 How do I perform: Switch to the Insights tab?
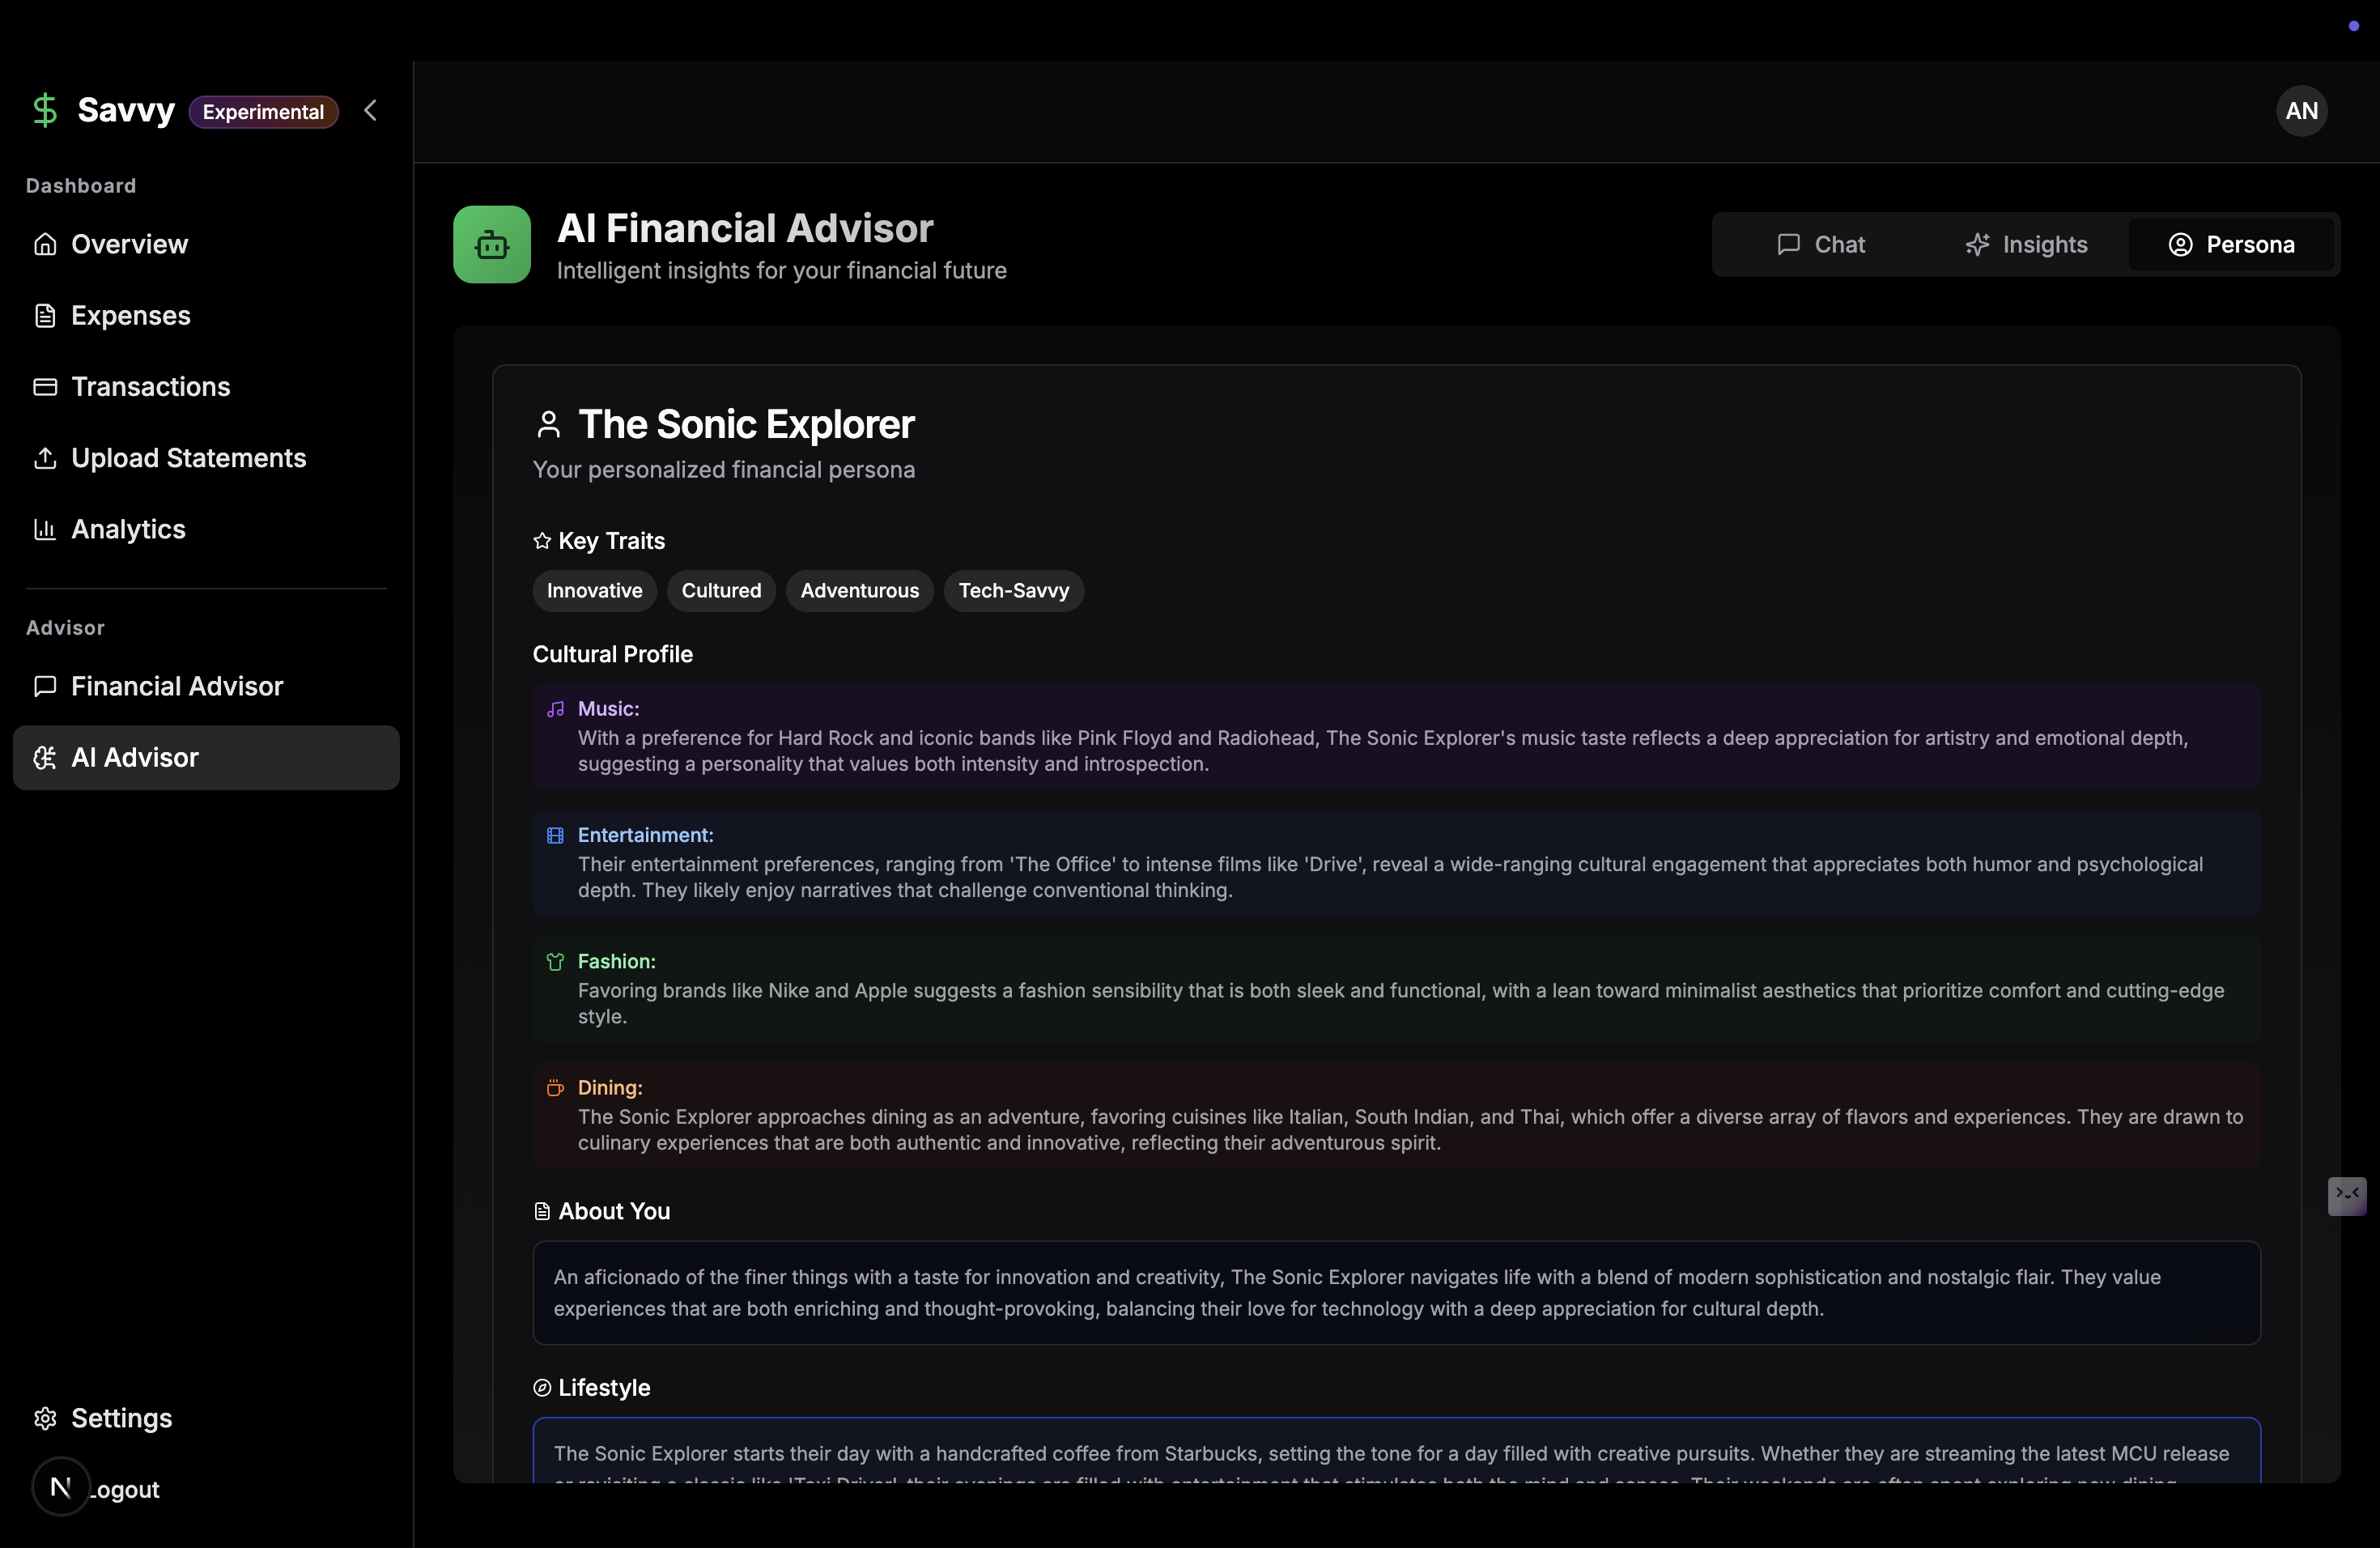2026,245
